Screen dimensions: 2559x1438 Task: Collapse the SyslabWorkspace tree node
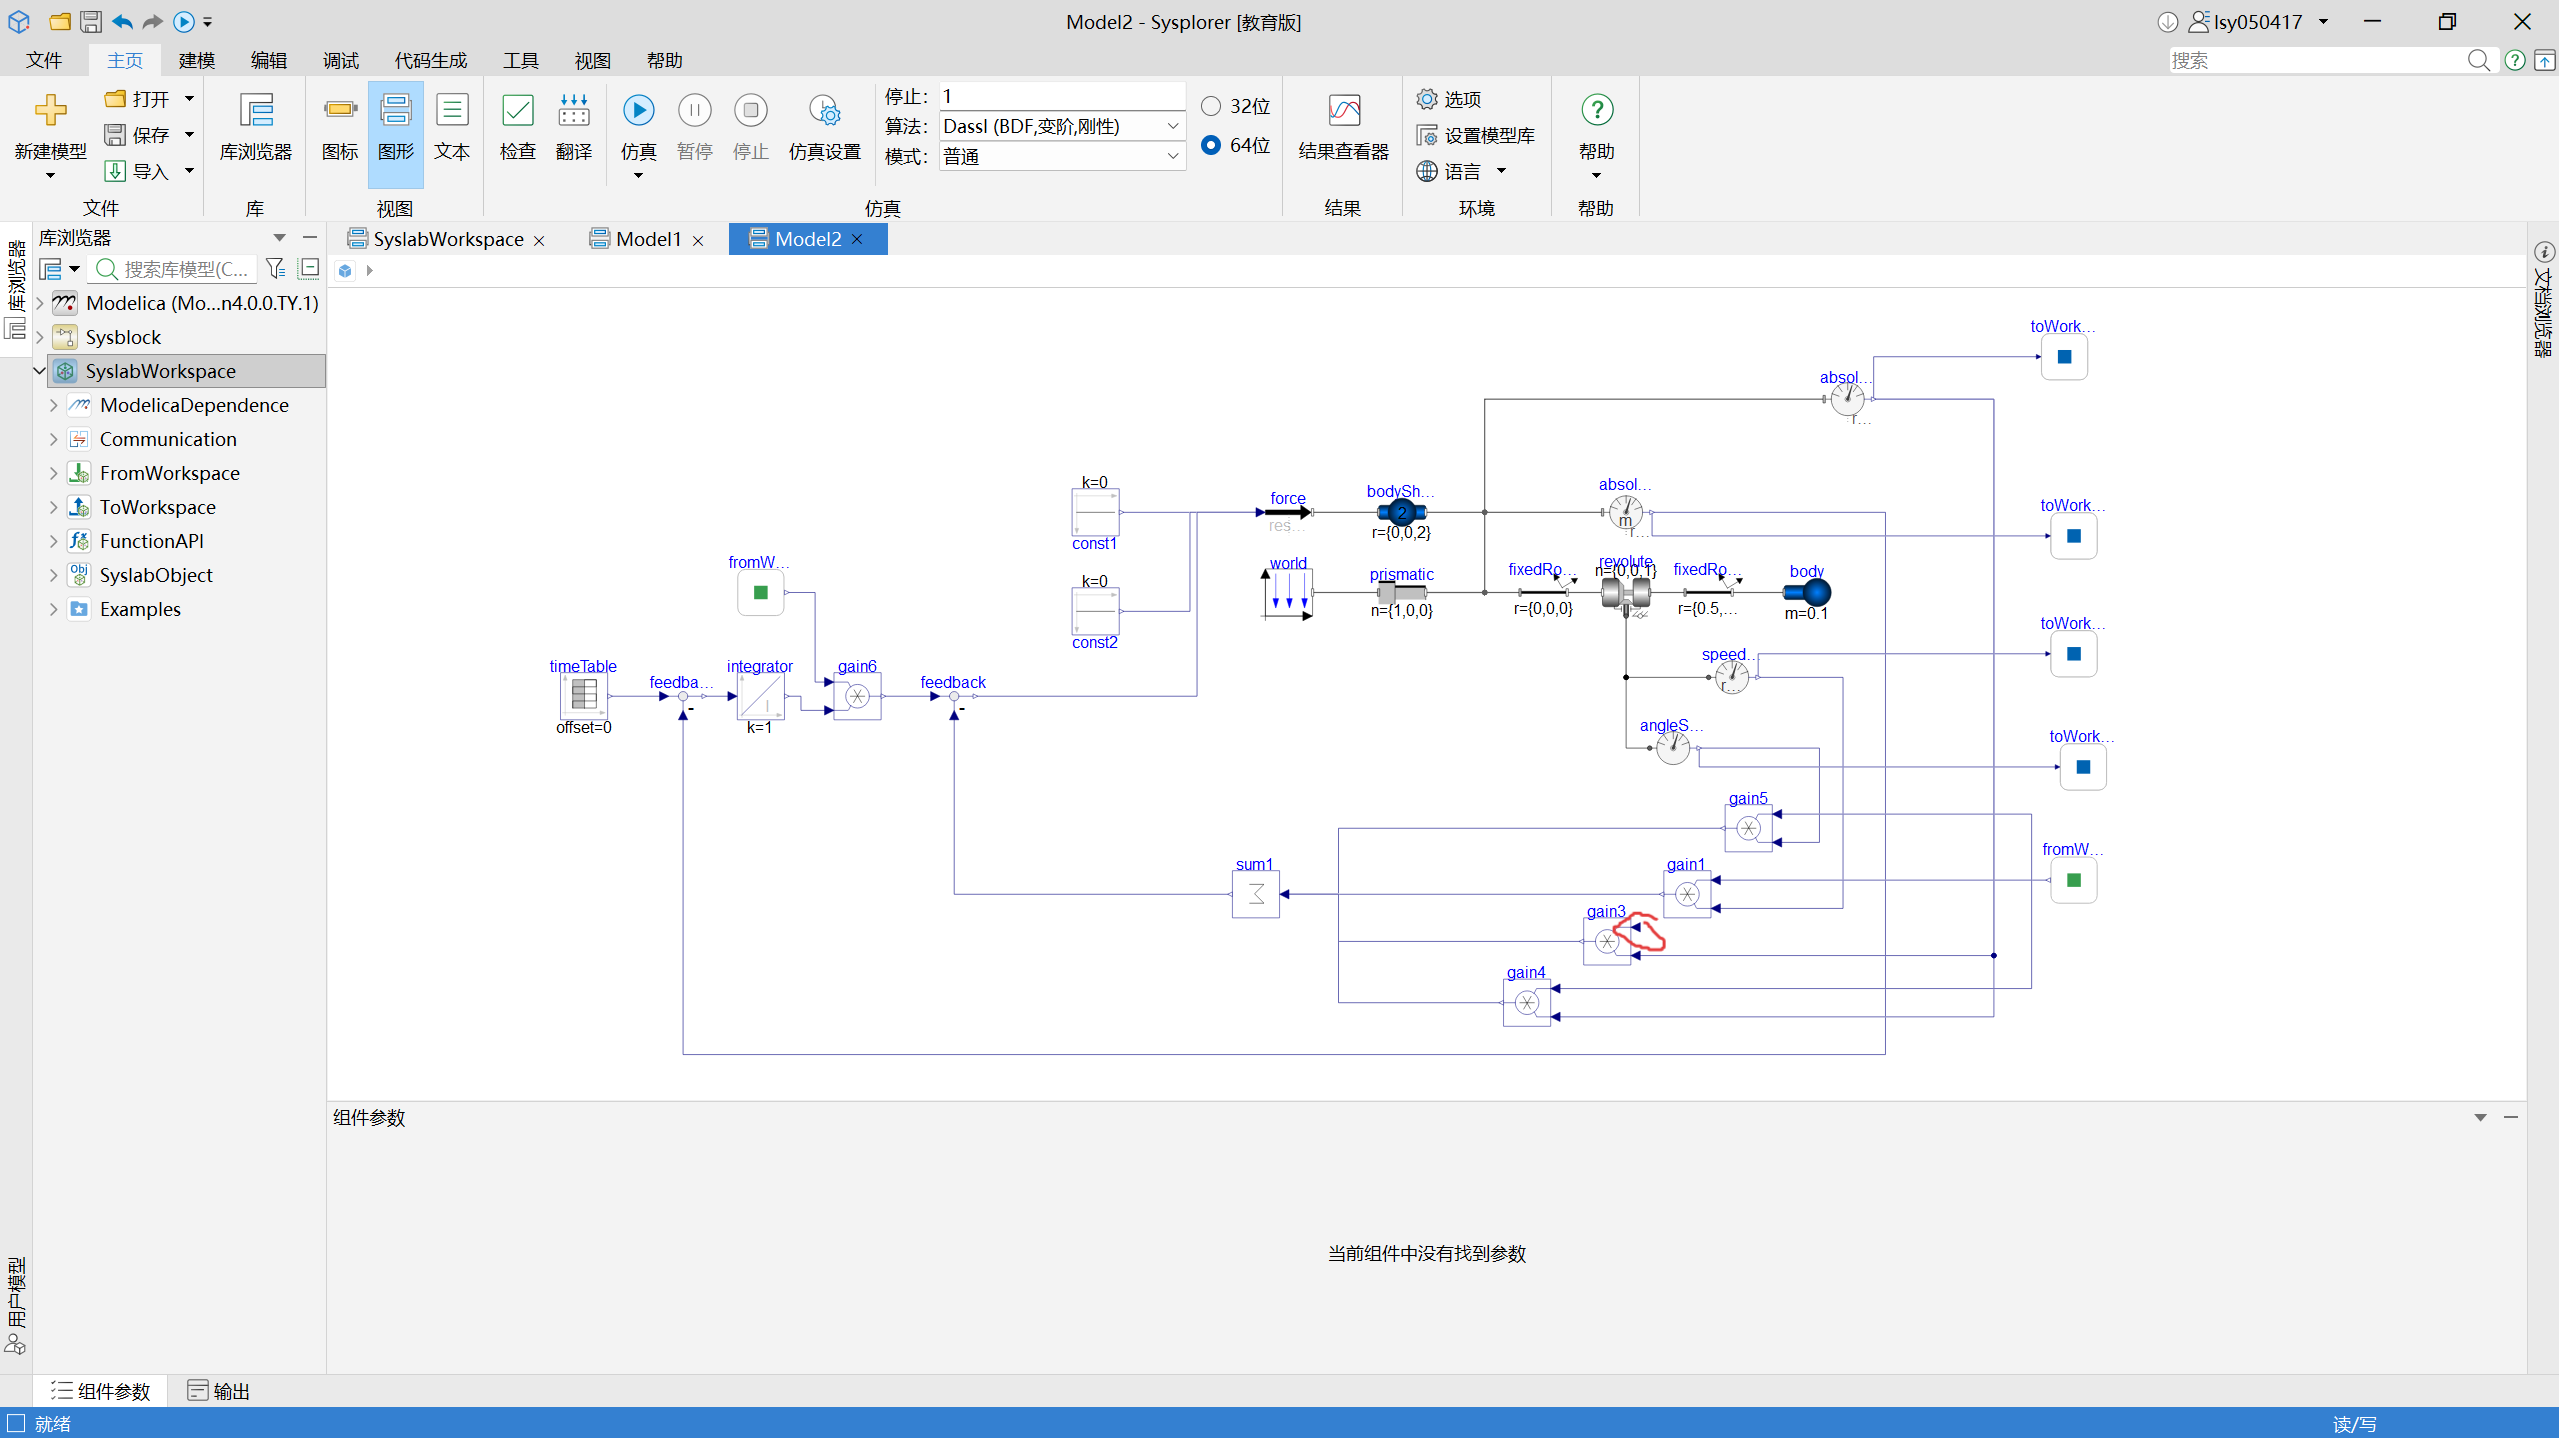(x=40, y=371)
